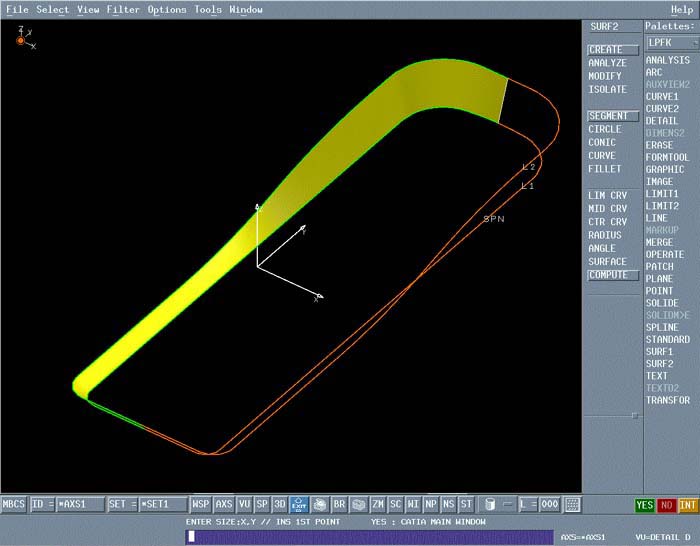This screenshot has height=546, width=700.
Task: Open the Filter menu
Action: click(123, 10)
